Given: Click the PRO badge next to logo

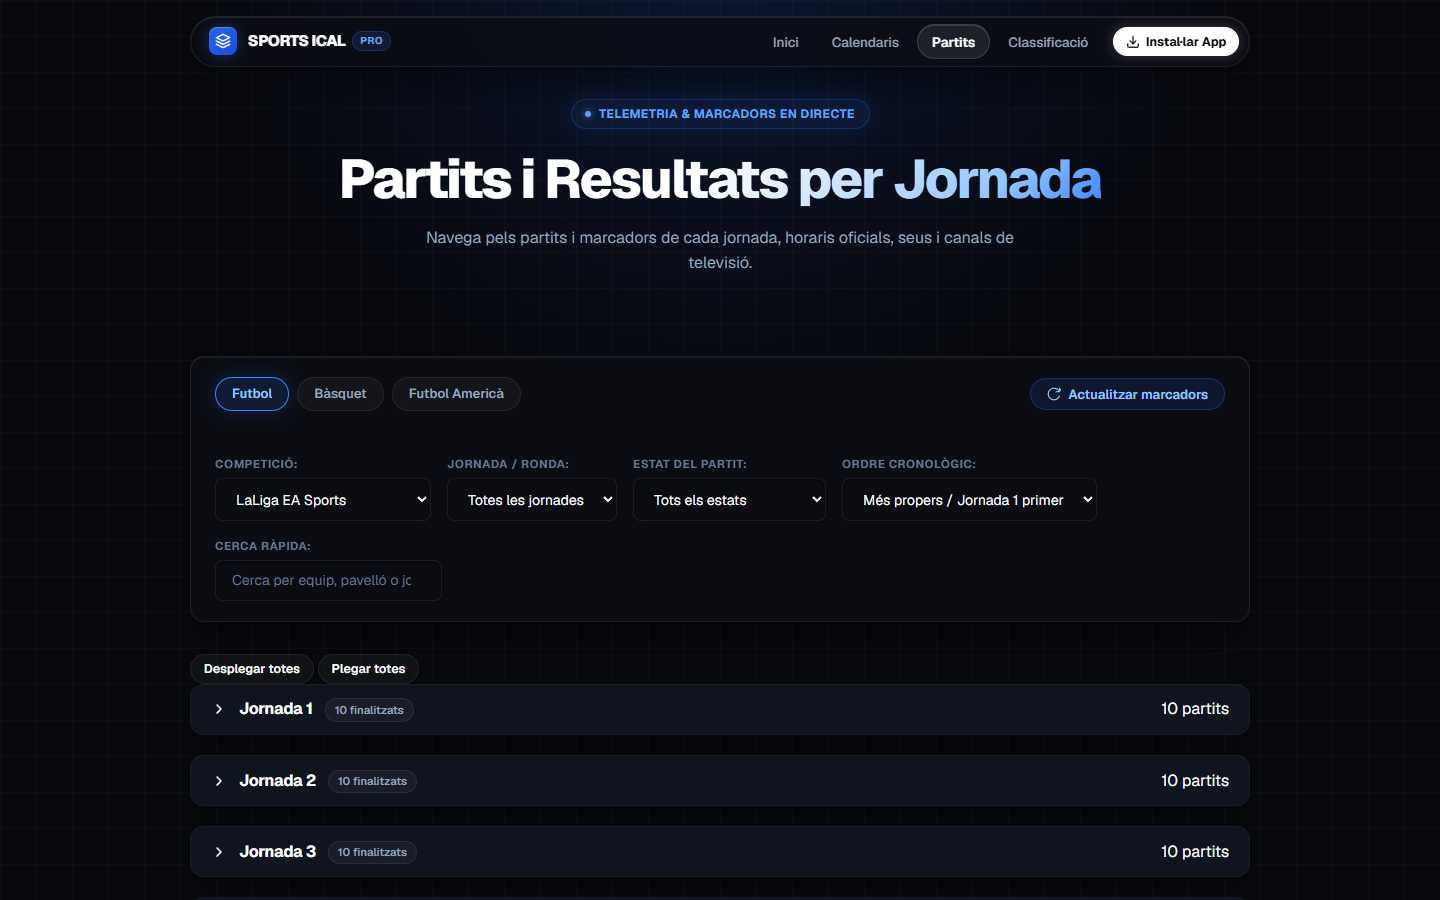Looking at the screenshot, I should (371, 41).
